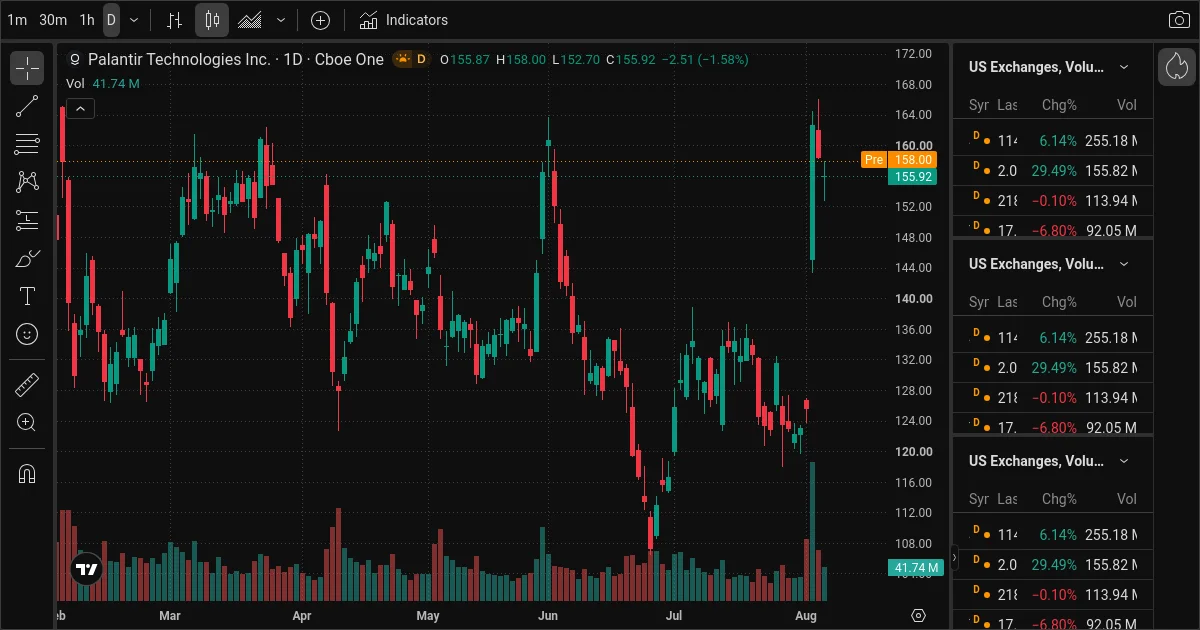Open chart settings gear near time axis

tap(919, 615)
